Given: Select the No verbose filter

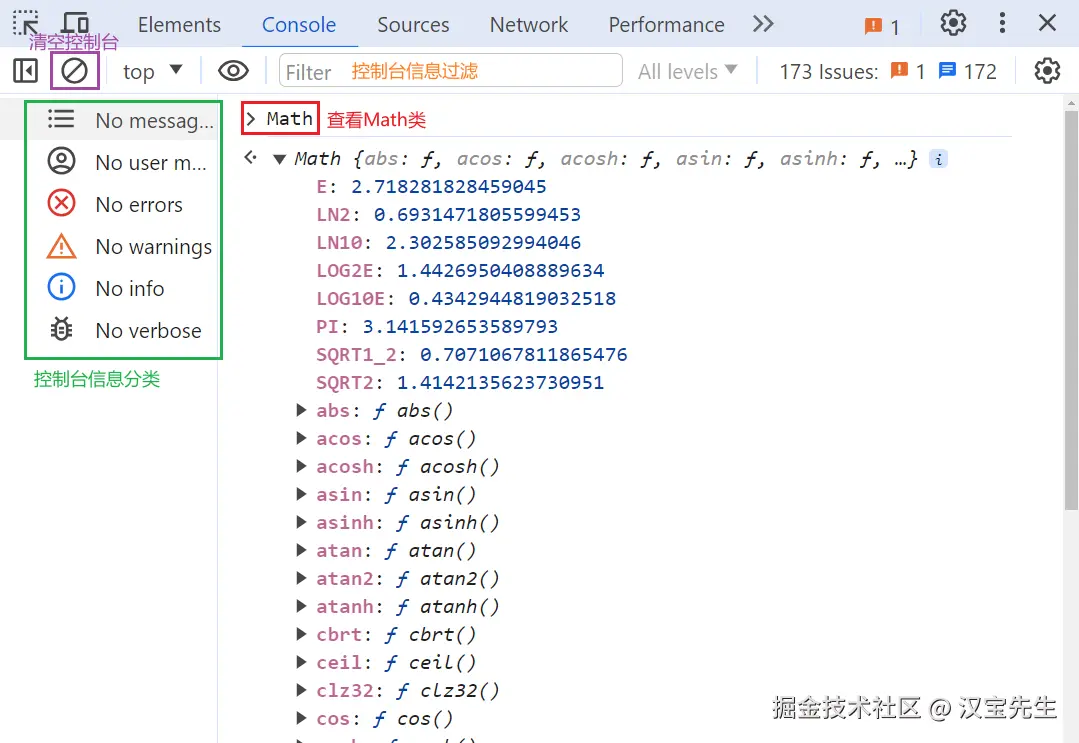Looking at the screenshot, I should pos(124,330).
